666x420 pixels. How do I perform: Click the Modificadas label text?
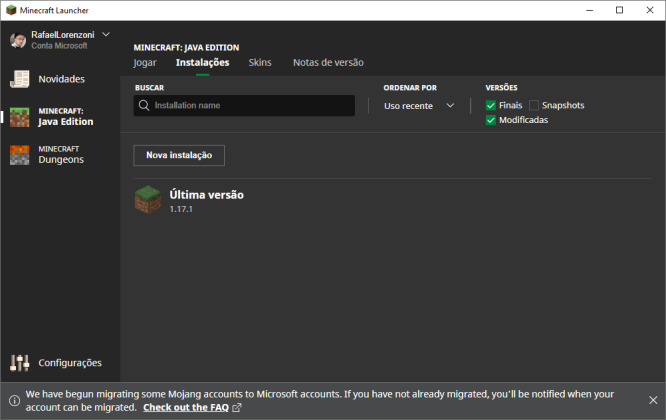click(523, 120)
